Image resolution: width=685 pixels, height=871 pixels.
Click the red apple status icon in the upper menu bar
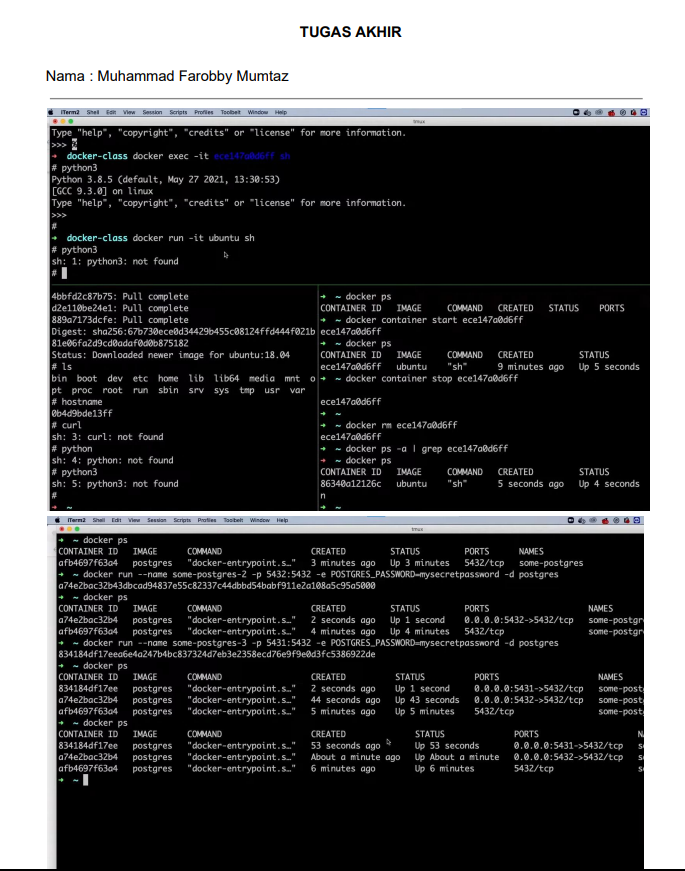tap(611, 112)
